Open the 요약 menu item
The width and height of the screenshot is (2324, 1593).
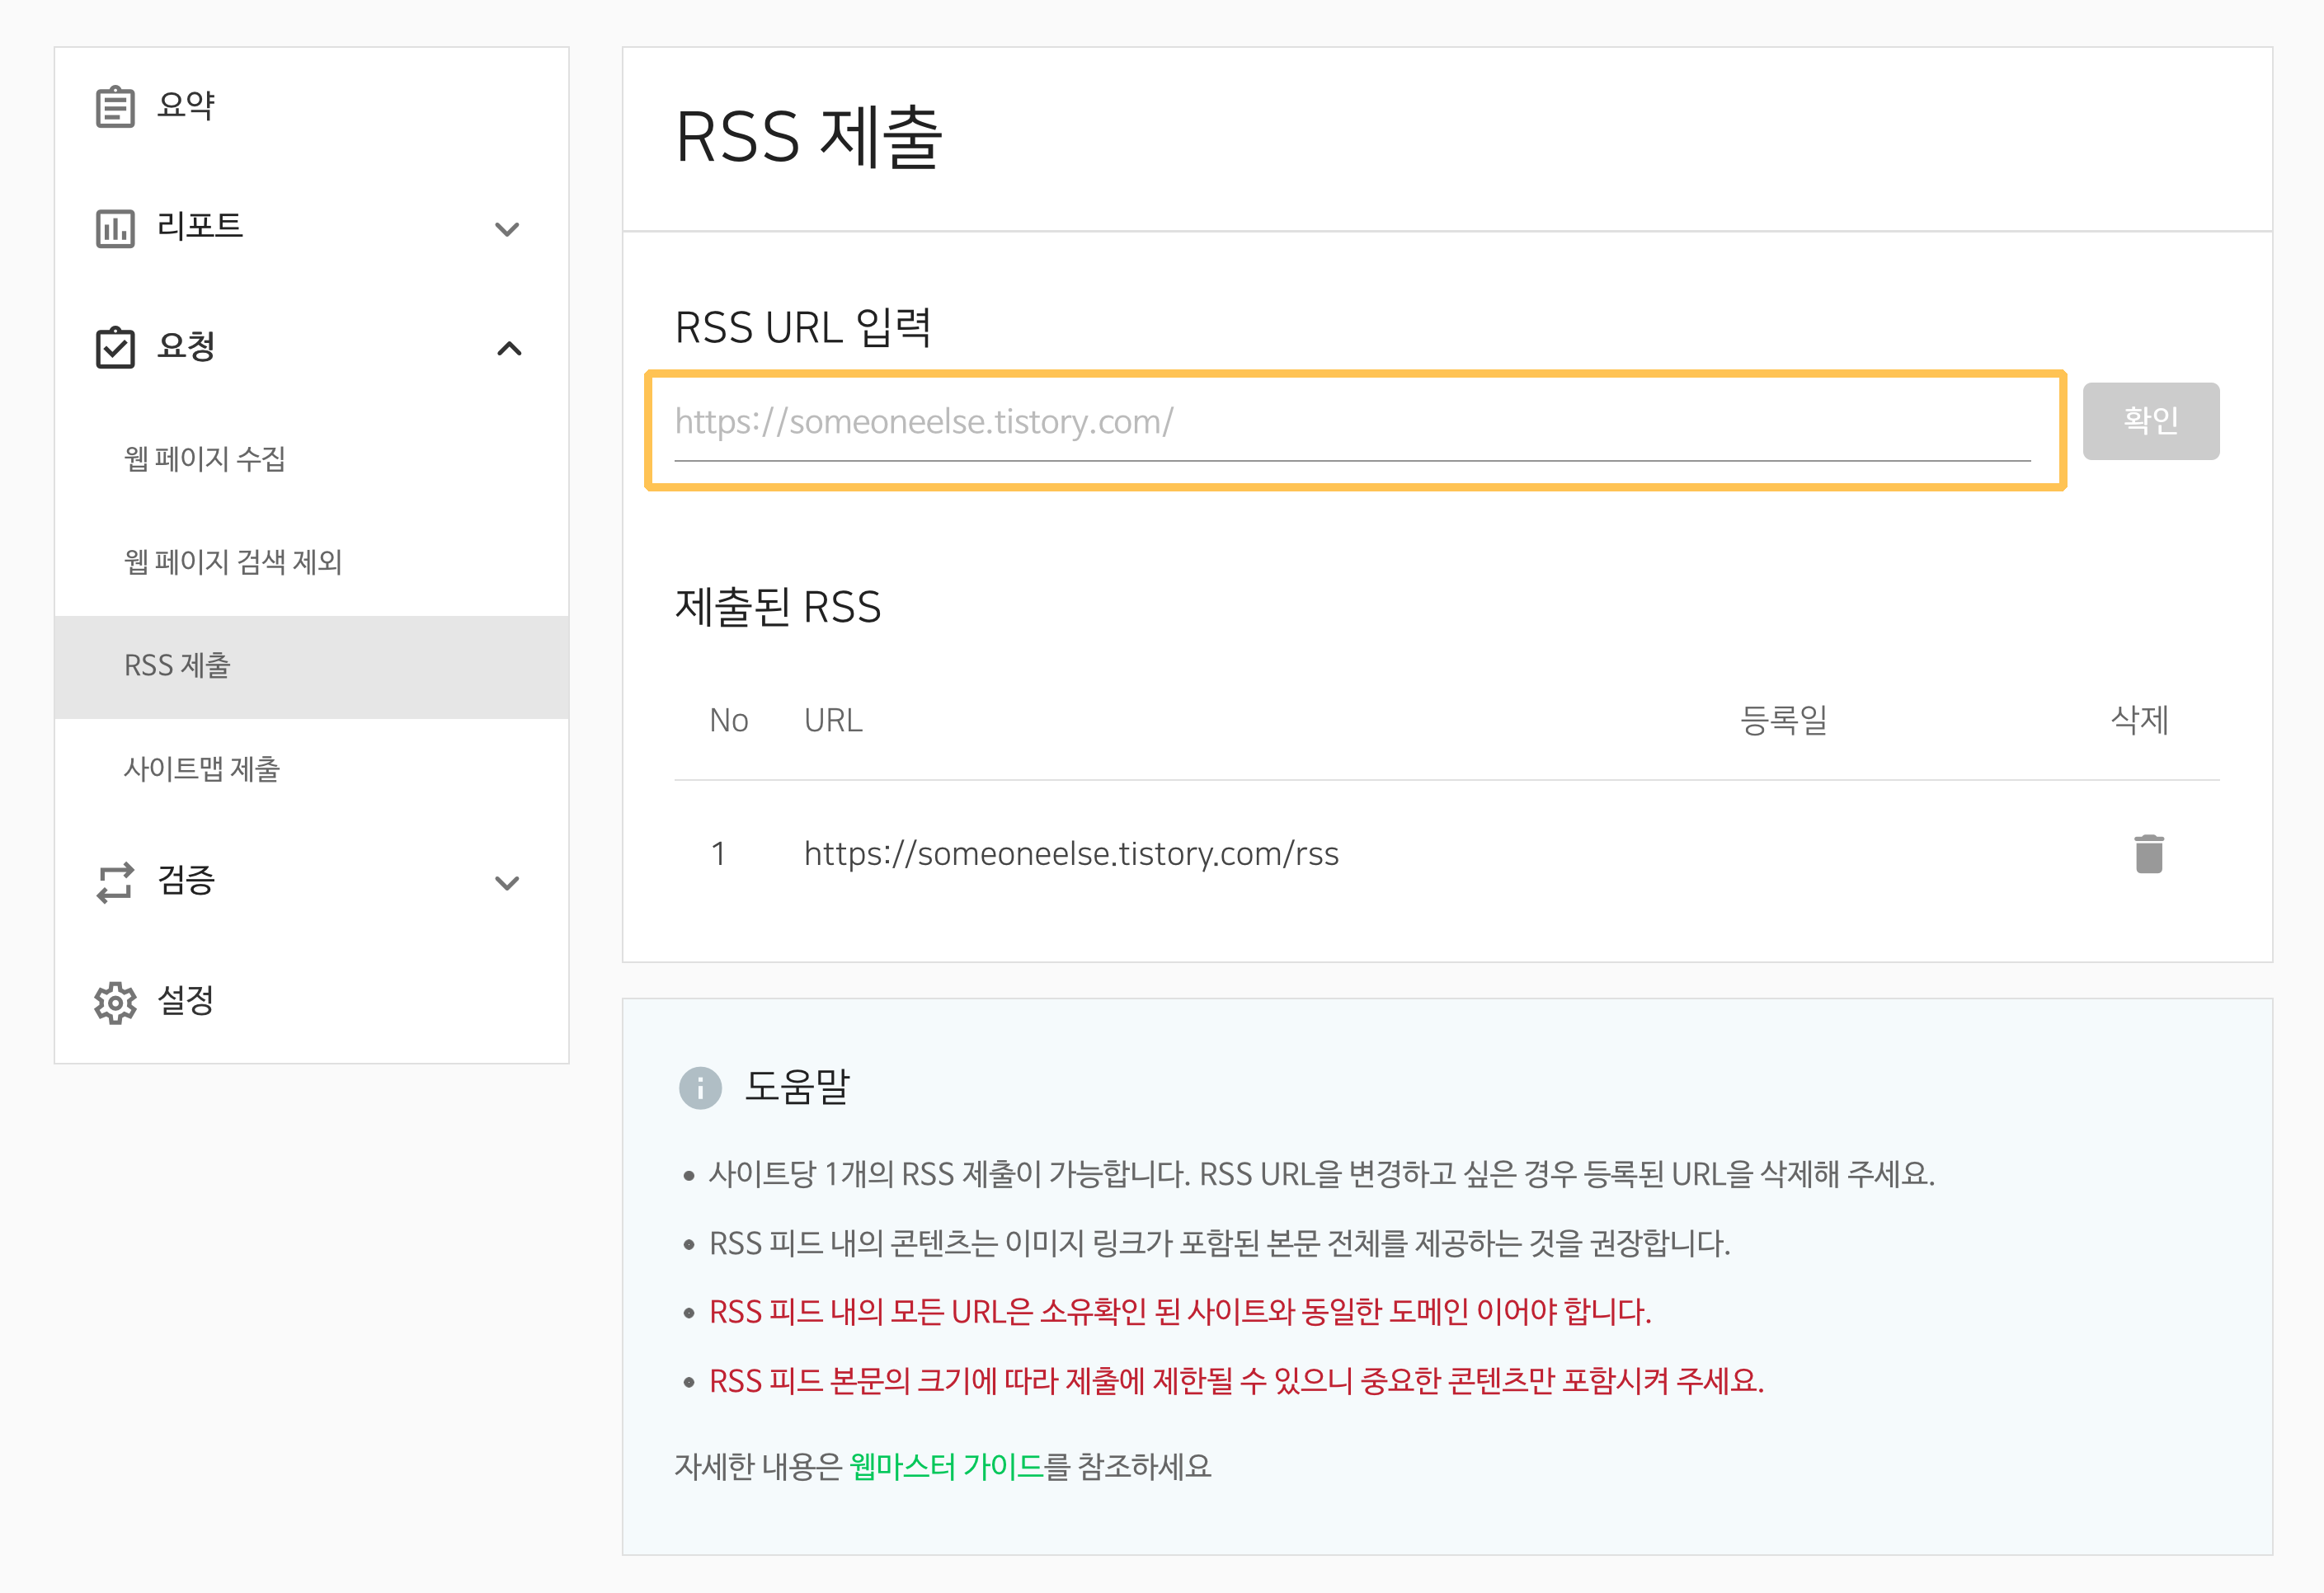pos(186,105)
